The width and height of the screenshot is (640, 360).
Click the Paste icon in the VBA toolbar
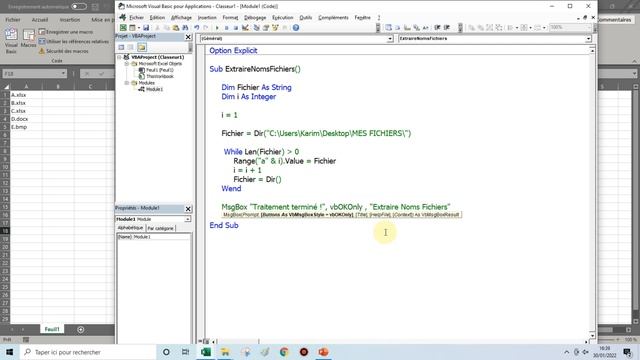176,28
